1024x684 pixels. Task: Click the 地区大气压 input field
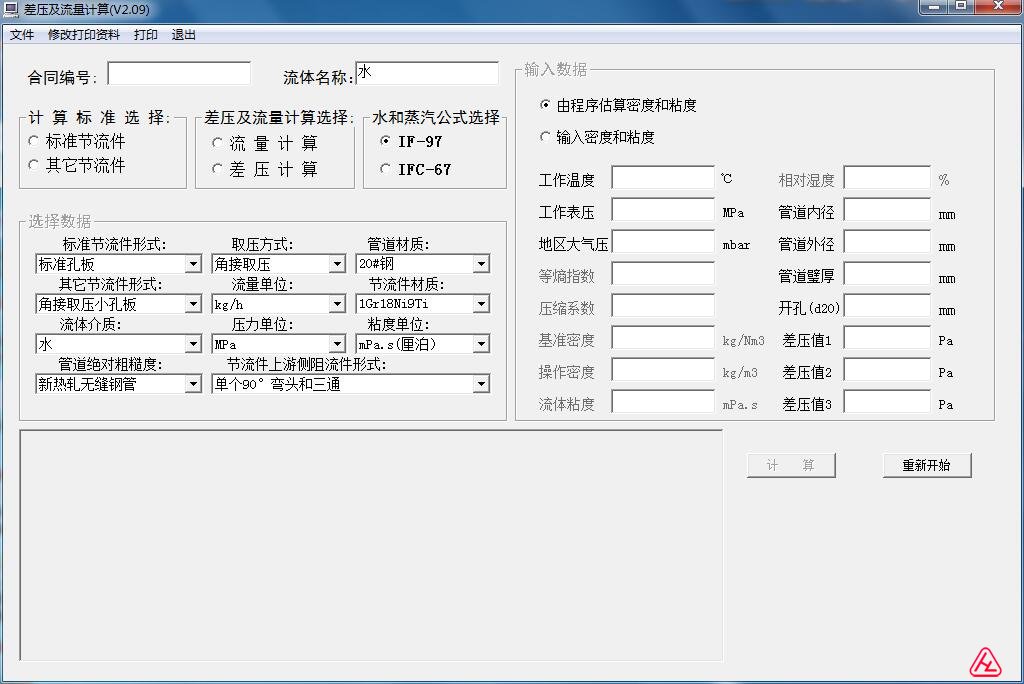tap(663, 242)
